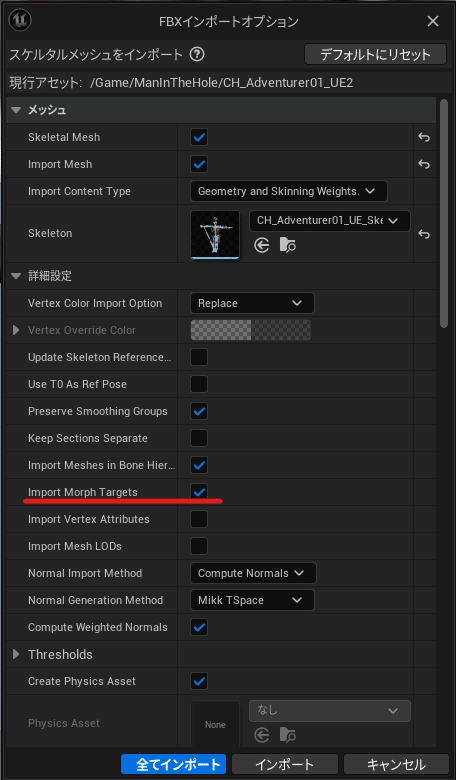The image size is (456, 780).
Task: Use selected asset arrow for Physics Asset
Action: coord(262,735)
